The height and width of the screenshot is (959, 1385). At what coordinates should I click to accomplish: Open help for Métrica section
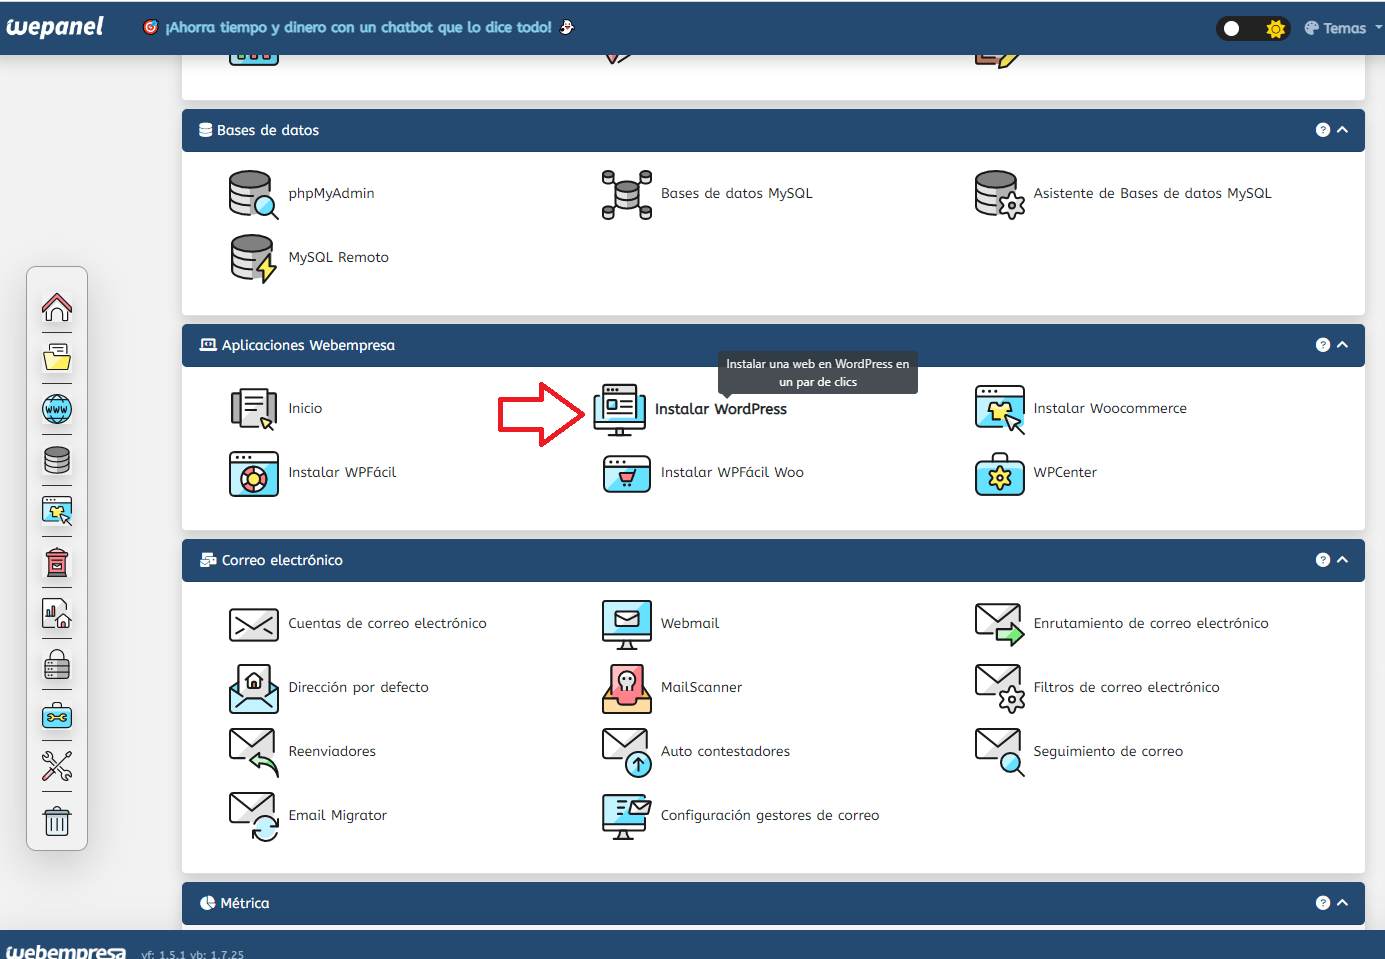click(x=1323, y=903)
